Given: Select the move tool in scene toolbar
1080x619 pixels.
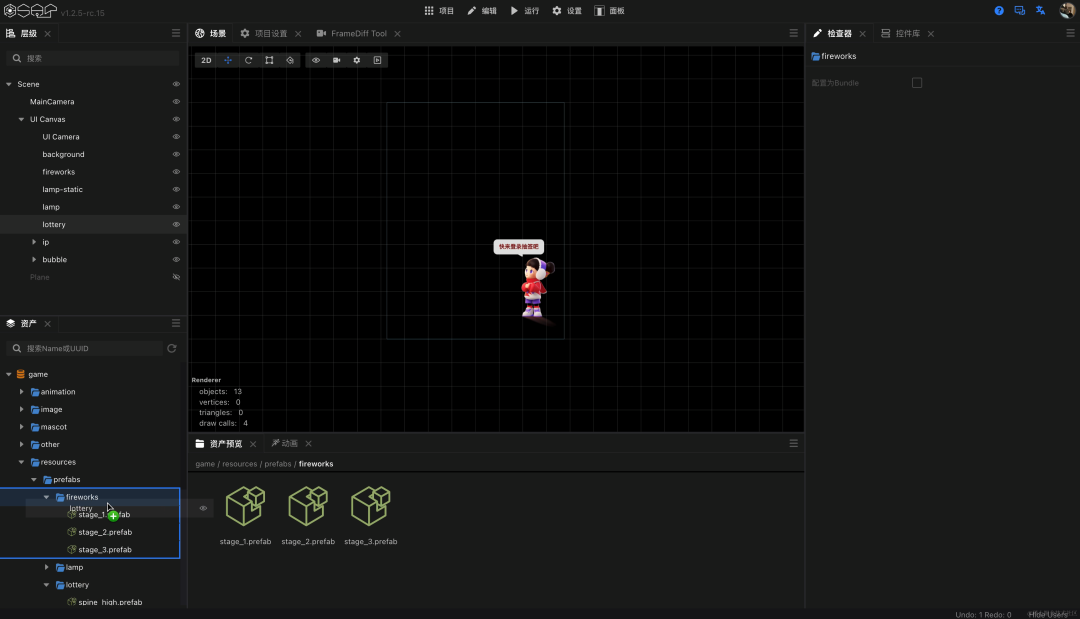Looking at the screenshot, I should 228,61.
